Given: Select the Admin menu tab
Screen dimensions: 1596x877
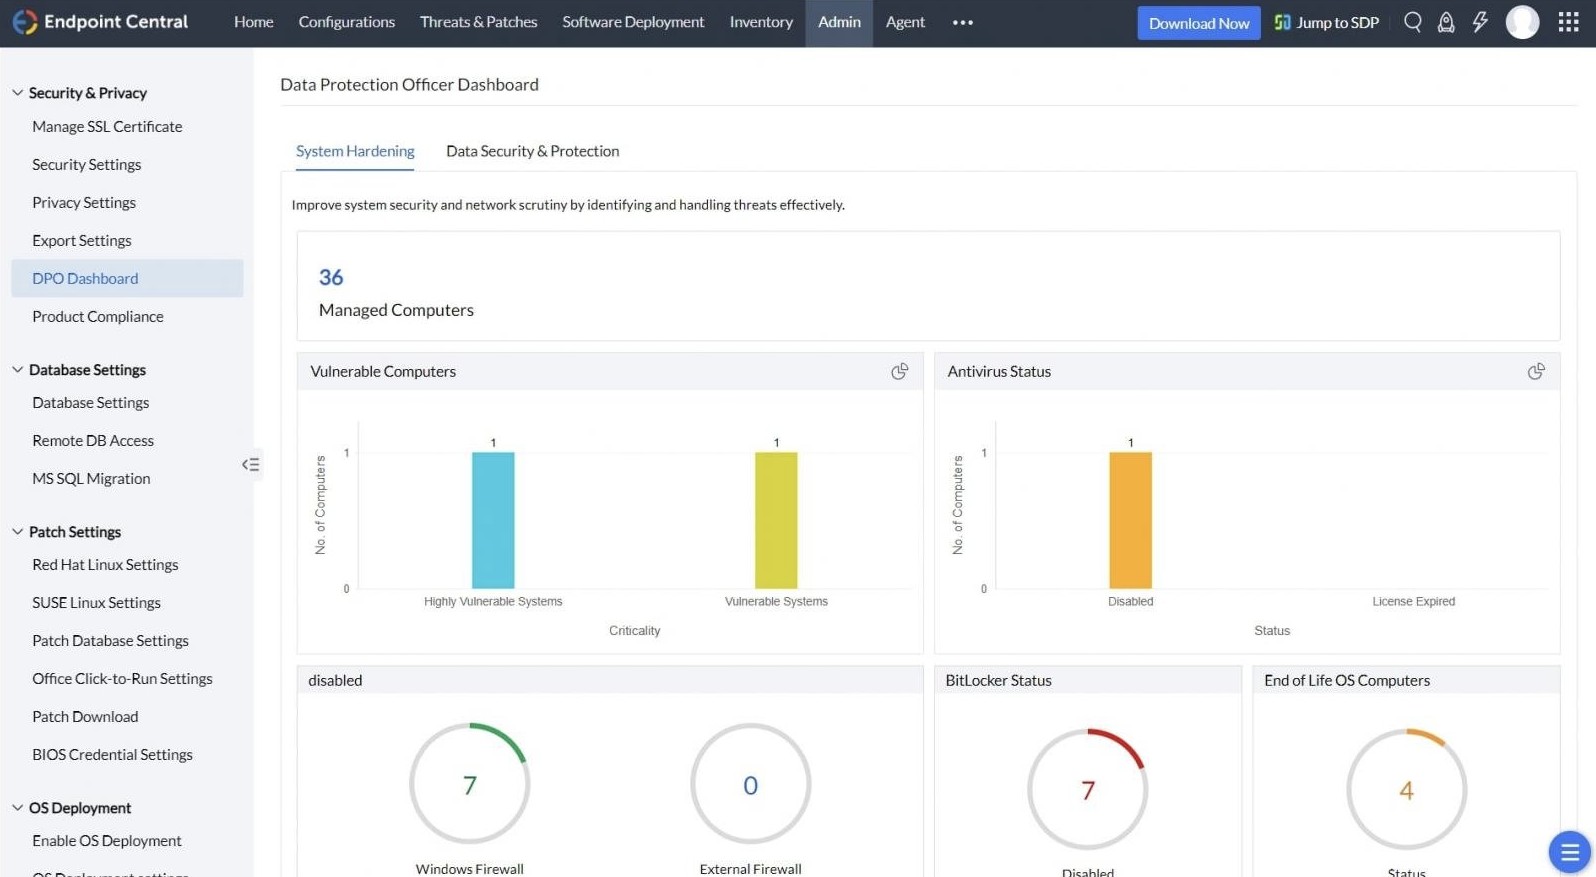Looking at the screenshot, I should pyautogui.click(x=839, y=22).
